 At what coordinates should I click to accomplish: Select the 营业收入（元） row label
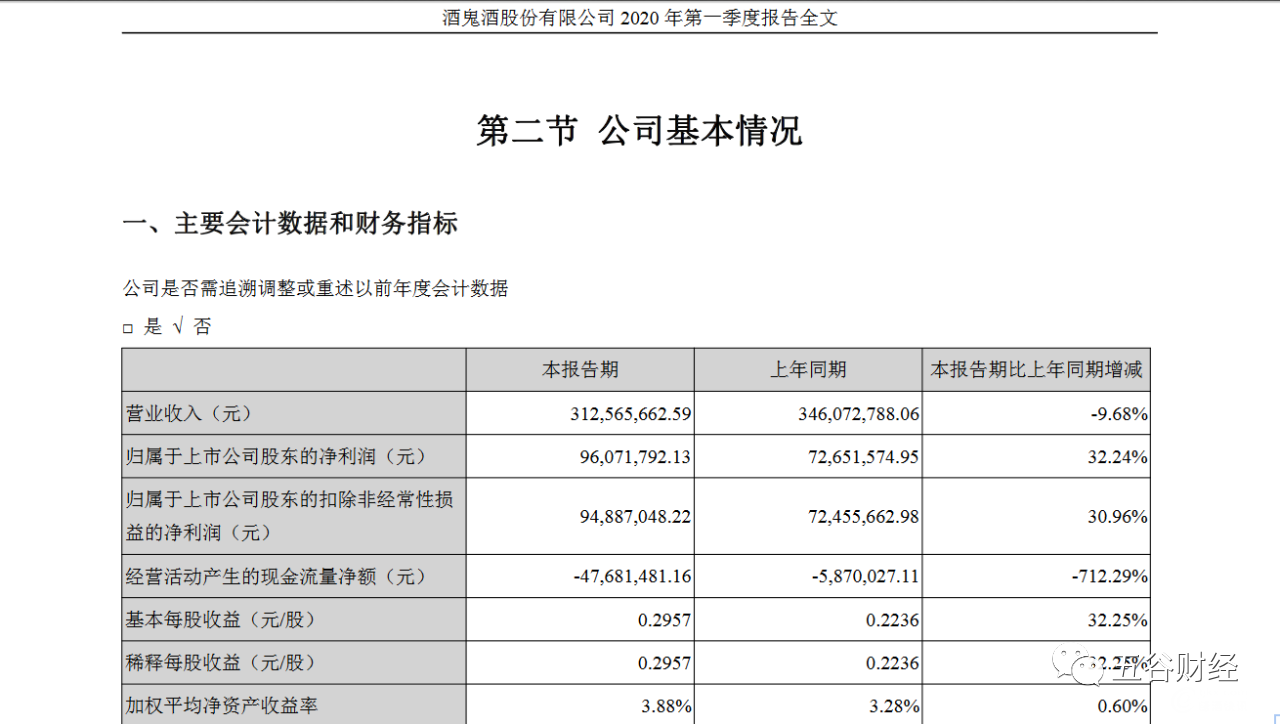189,413
